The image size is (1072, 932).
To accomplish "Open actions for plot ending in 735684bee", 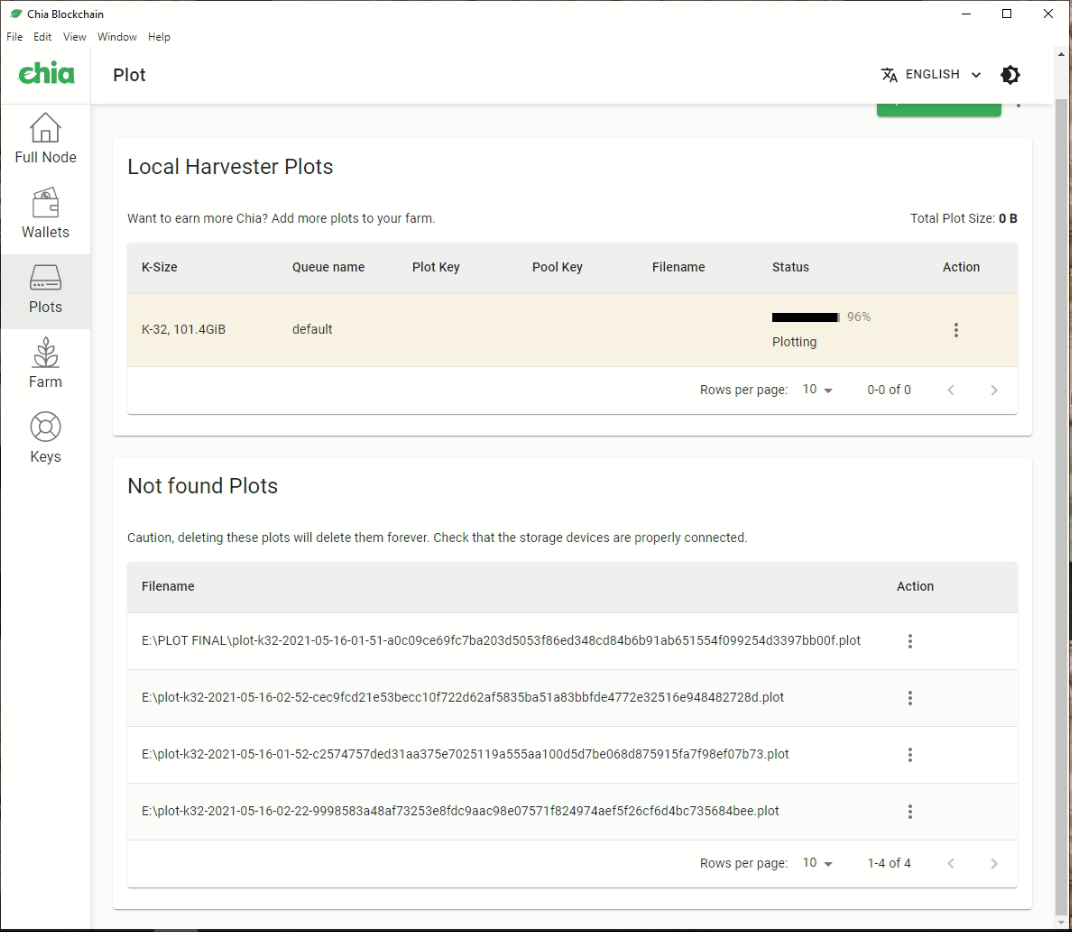I will point(910,811).
